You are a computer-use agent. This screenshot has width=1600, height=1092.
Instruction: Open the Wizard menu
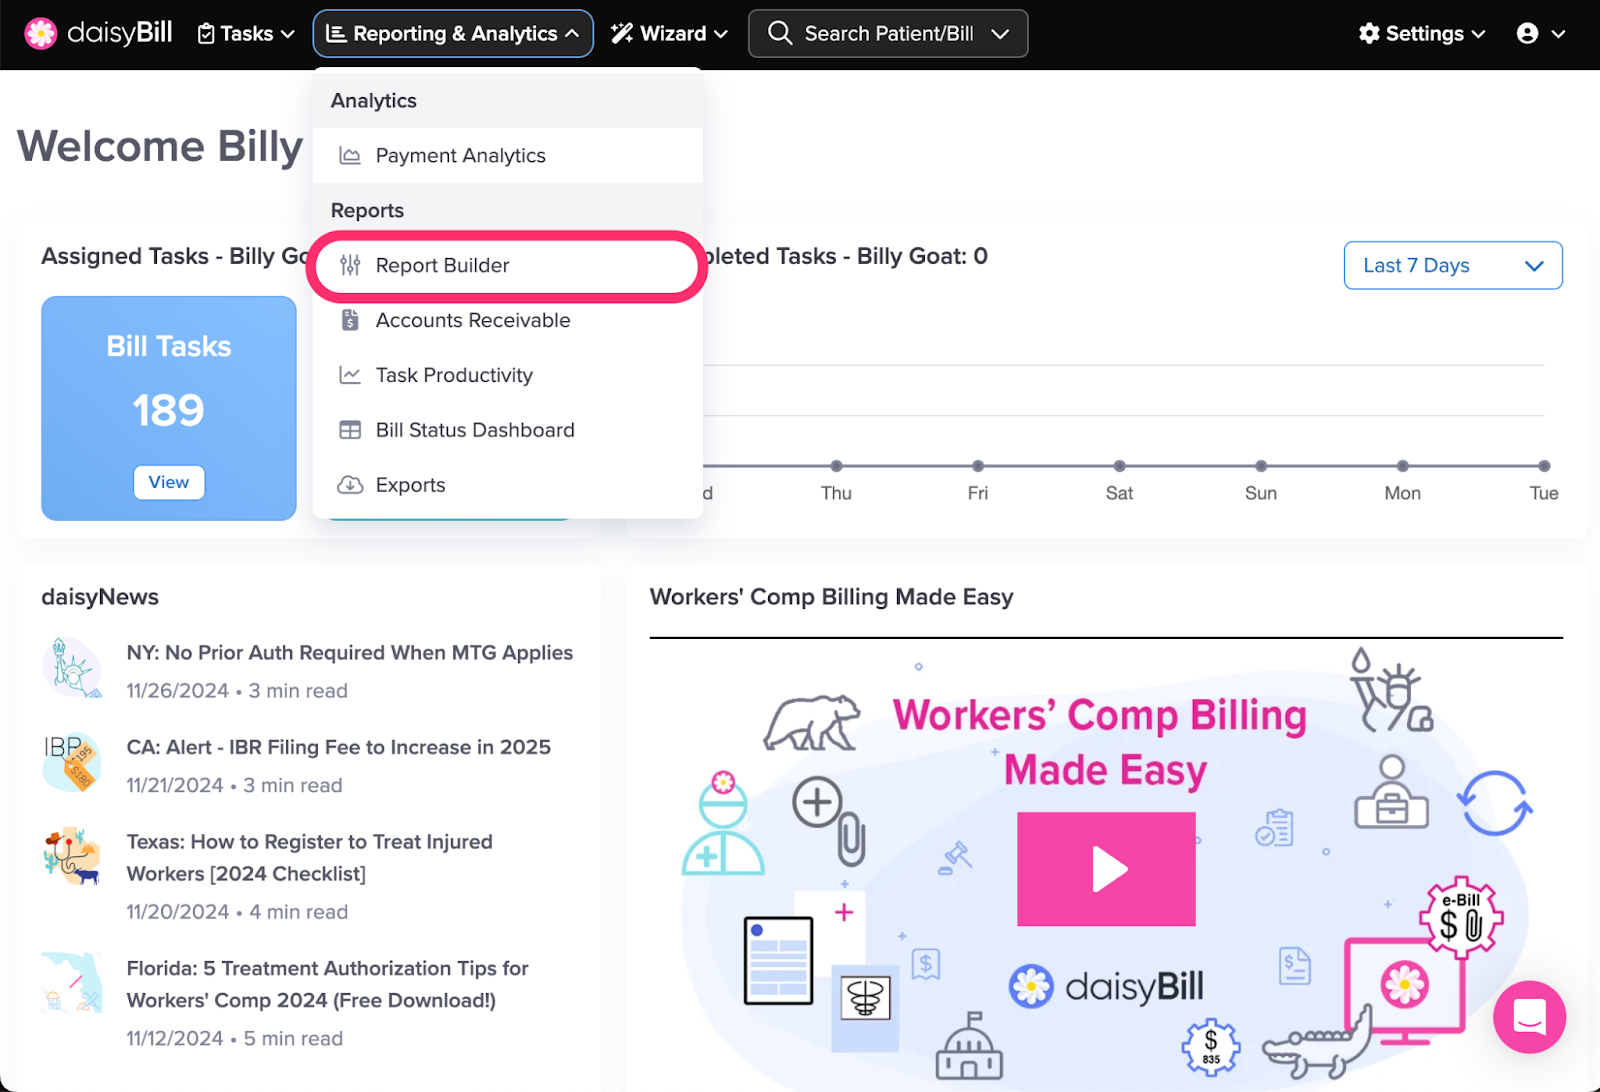pos(669,34)
